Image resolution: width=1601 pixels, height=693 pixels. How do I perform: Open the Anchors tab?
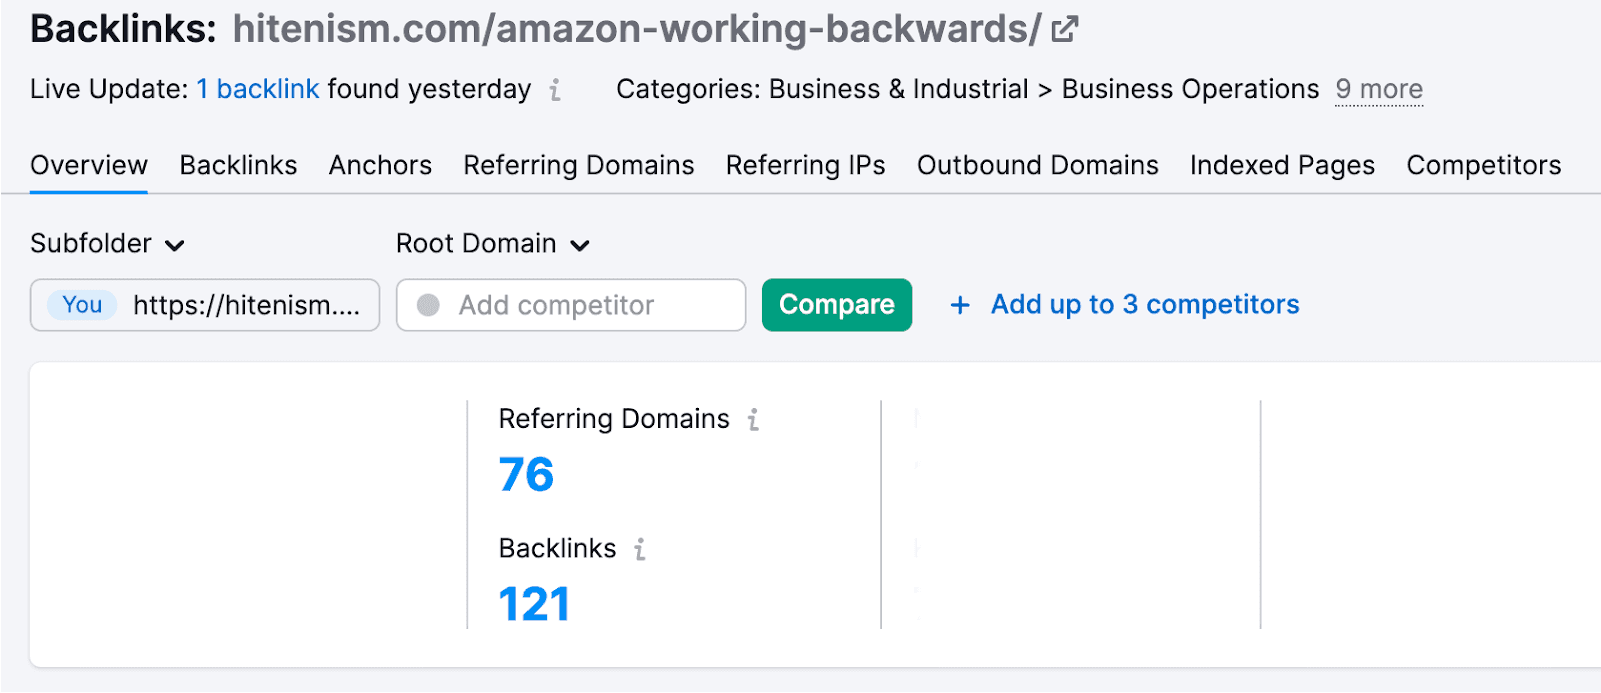[380, 165]
